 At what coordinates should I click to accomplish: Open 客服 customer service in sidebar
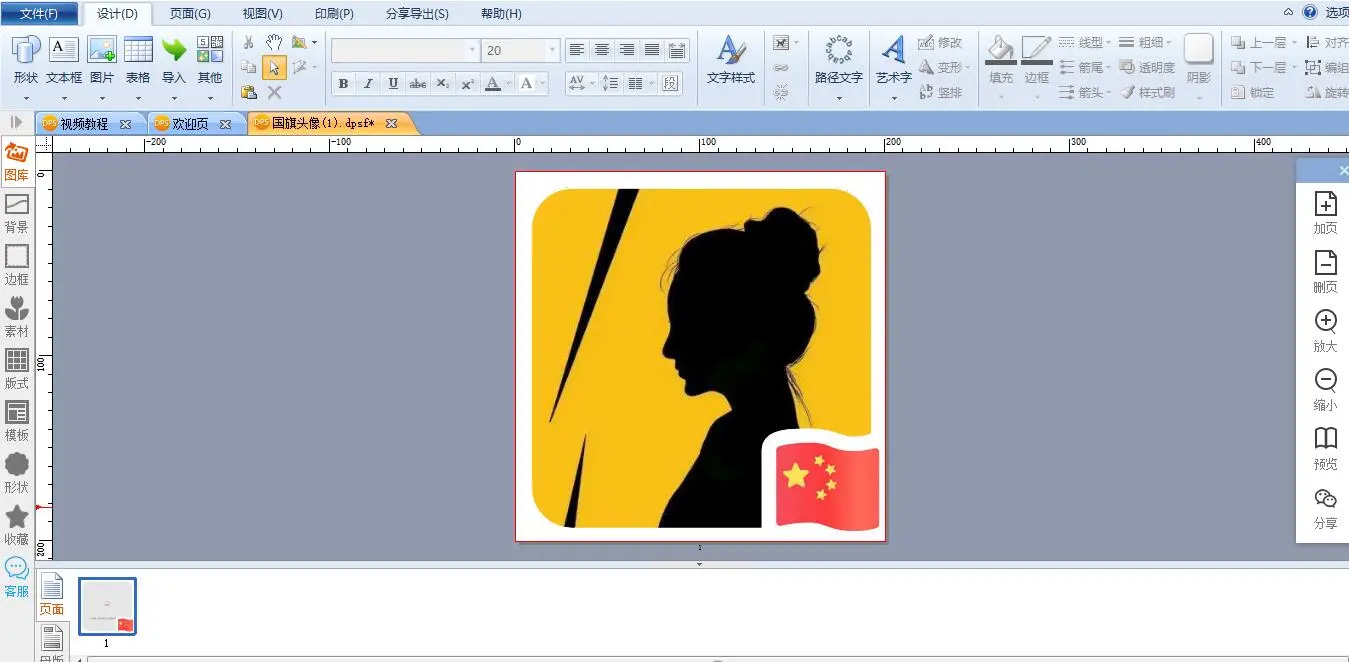tap(16, 577)
